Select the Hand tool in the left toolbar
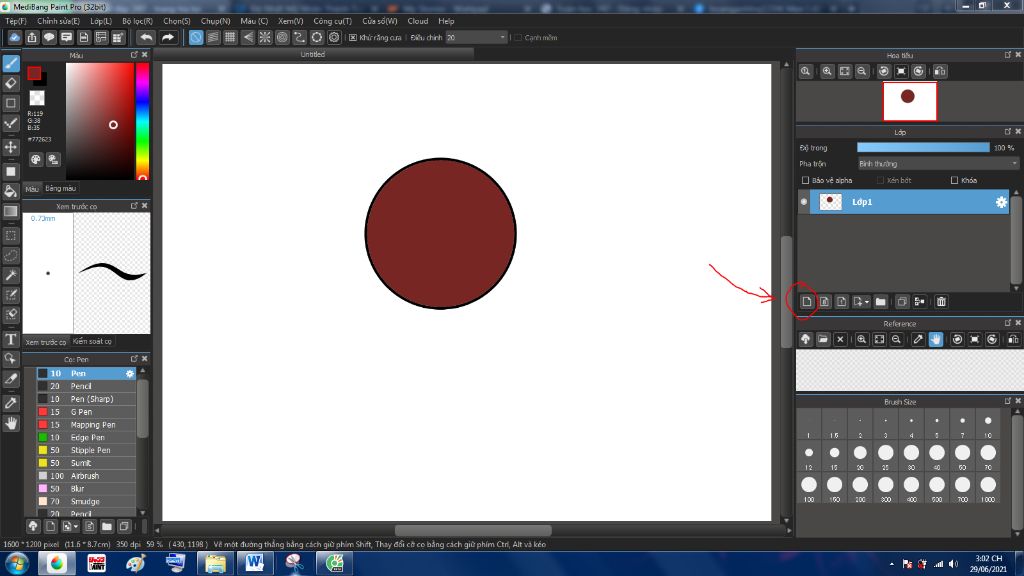This screenshot has height=576, width=1024. pos(11,424)
